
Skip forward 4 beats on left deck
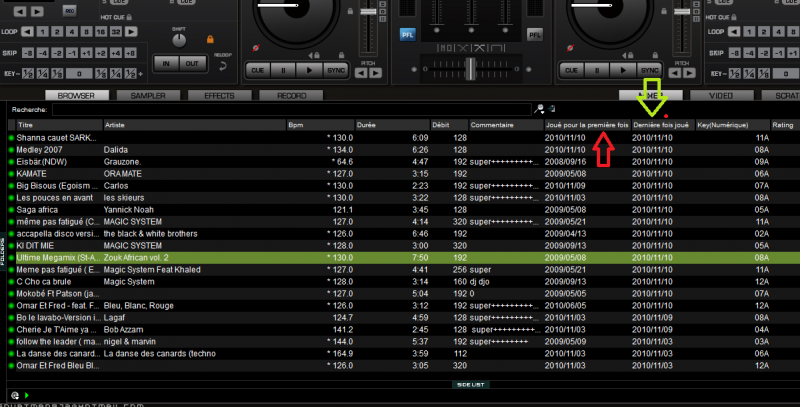(x=116, y=53)
